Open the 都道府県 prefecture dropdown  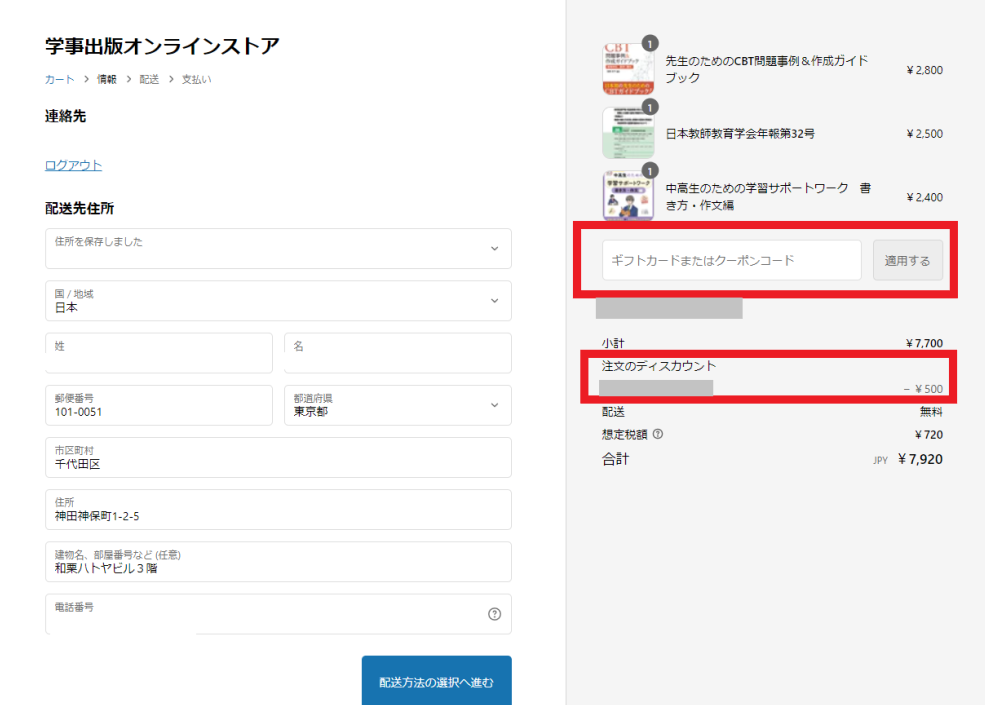click(x=397, y=405)
